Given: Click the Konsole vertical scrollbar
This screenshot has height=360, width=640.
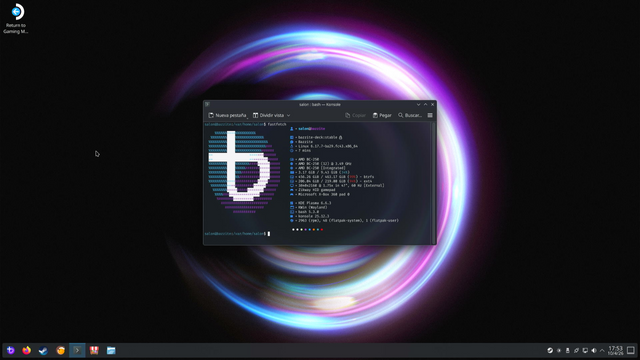Looking at the screenshot, I should pos(433,182).
